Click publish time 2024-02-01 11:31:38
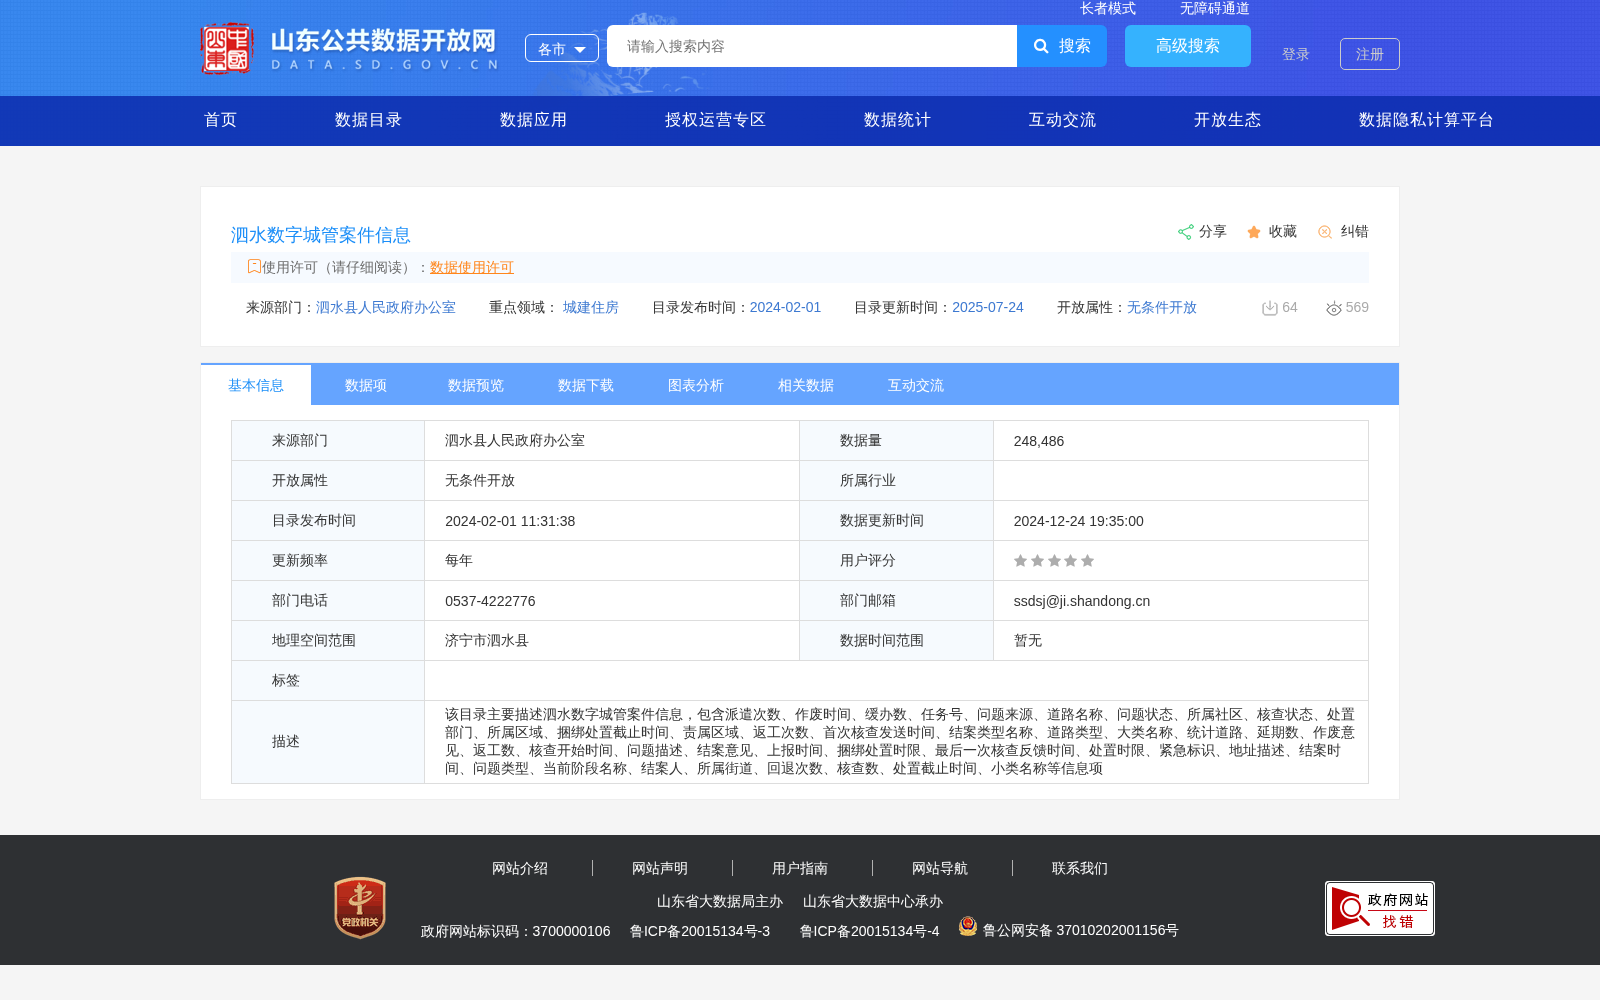Viewport: 1600px width, 1000px height. coord(510,521)
